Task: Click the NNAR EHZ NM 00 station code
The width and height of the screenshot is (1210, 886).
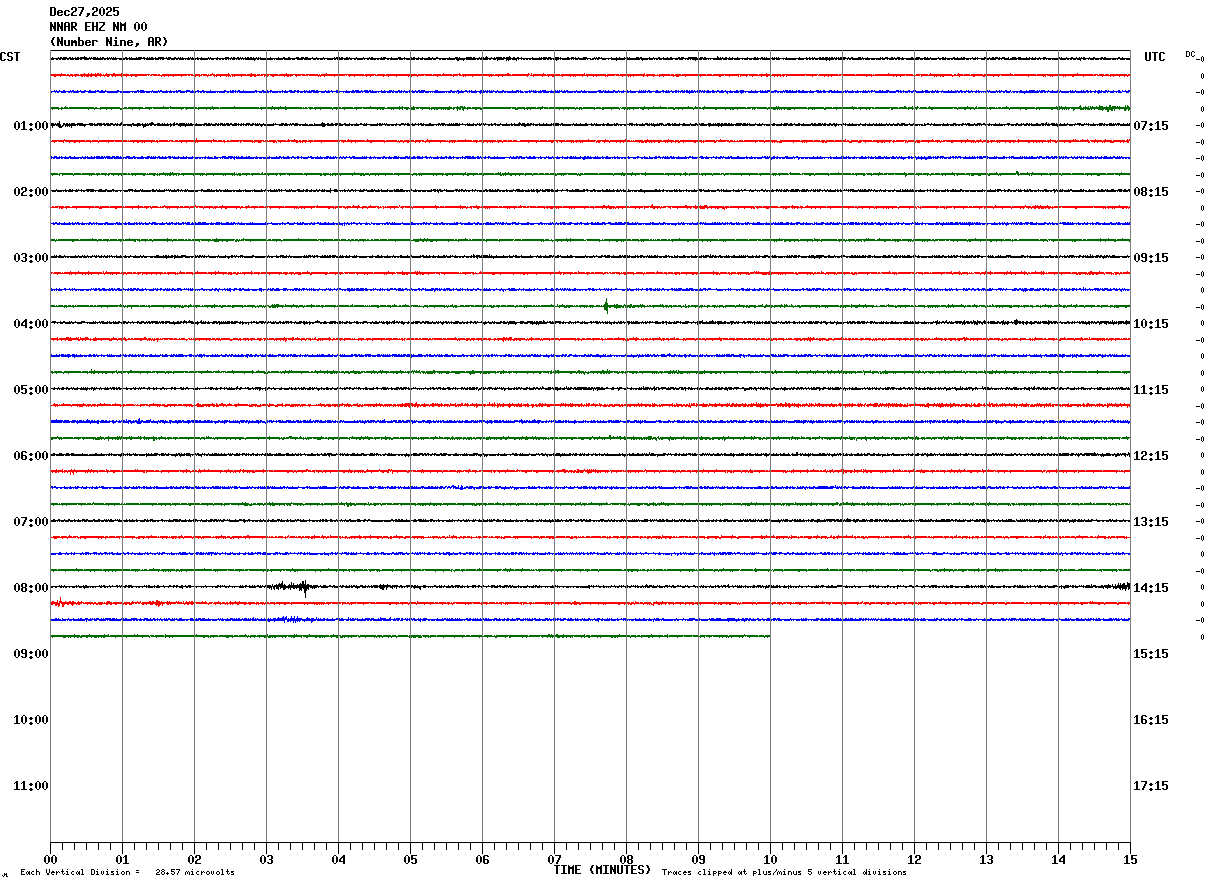Action: pos(98,27)
